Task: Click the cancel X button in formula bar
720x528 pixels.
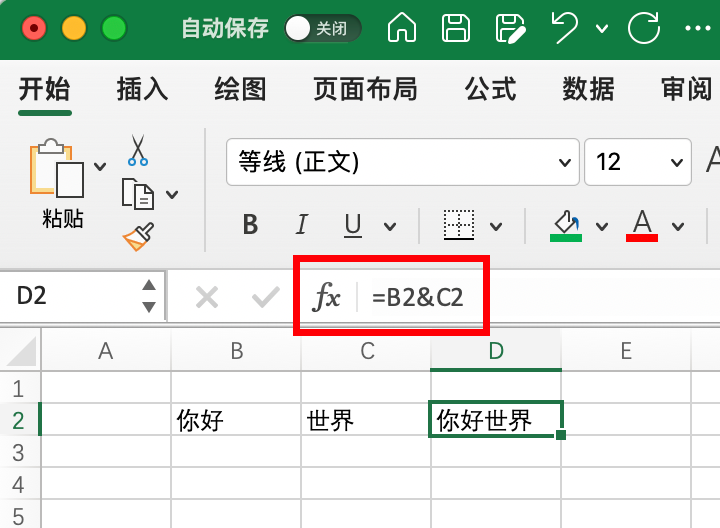Action: [x=207, y=297]
